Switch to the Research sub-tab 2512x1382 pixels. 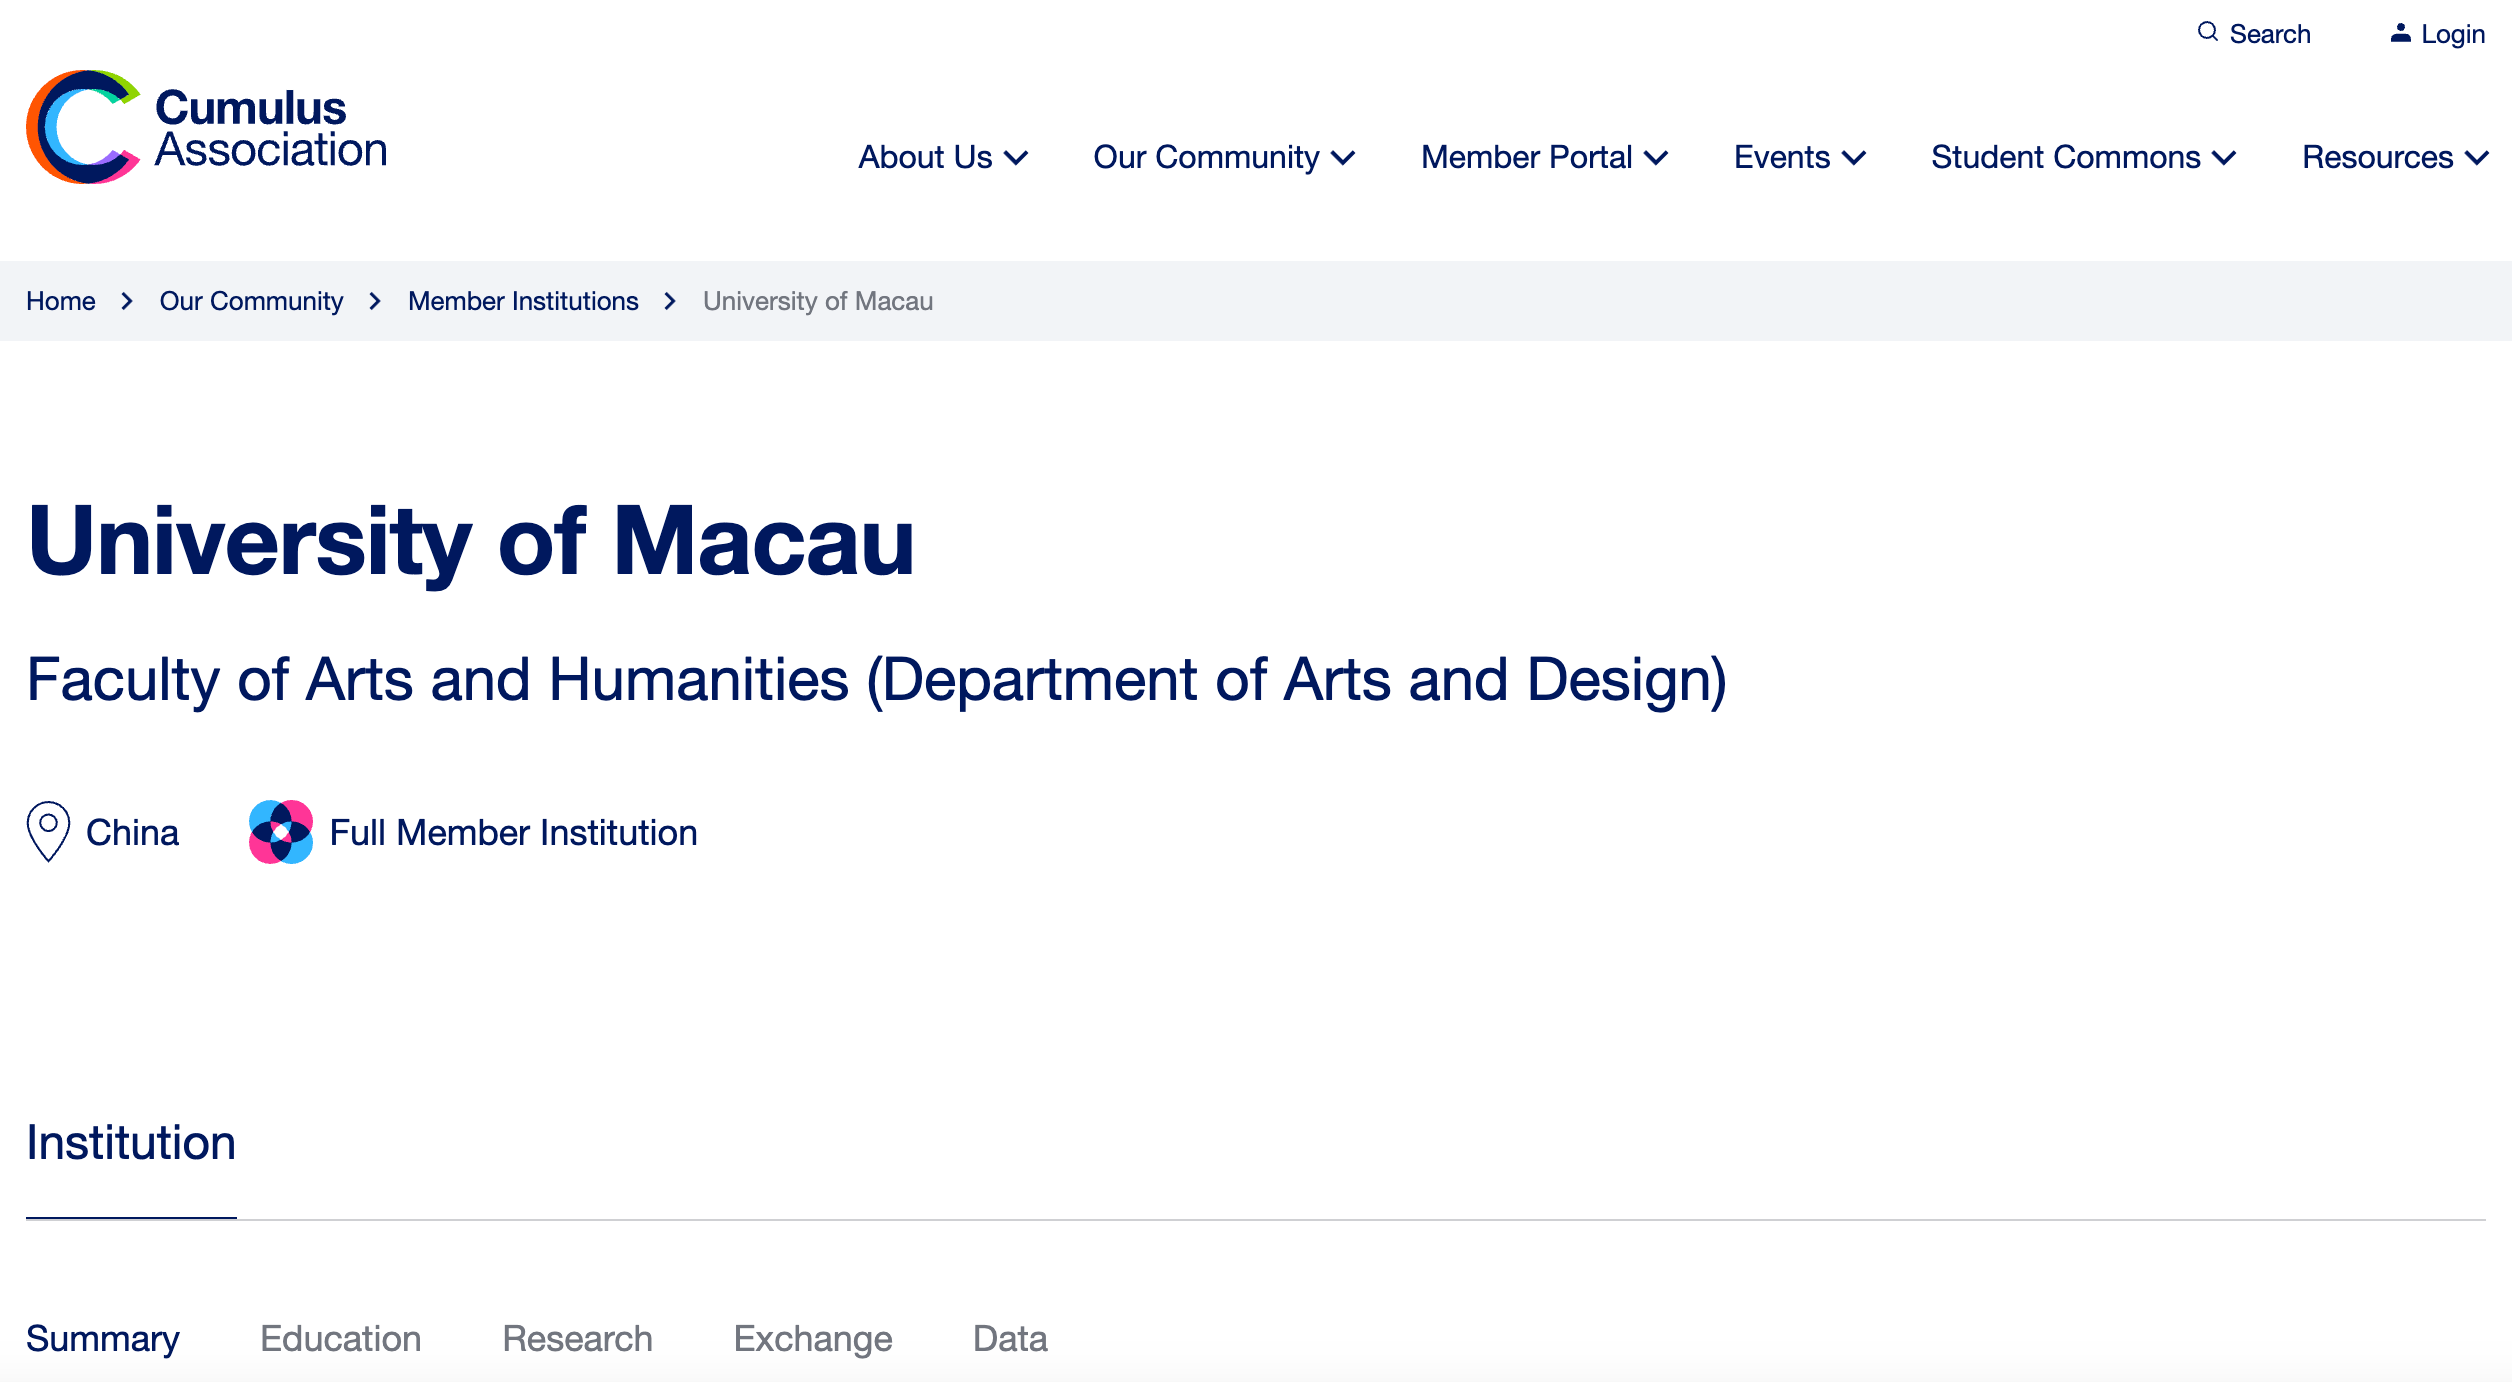pos(577,1339)
